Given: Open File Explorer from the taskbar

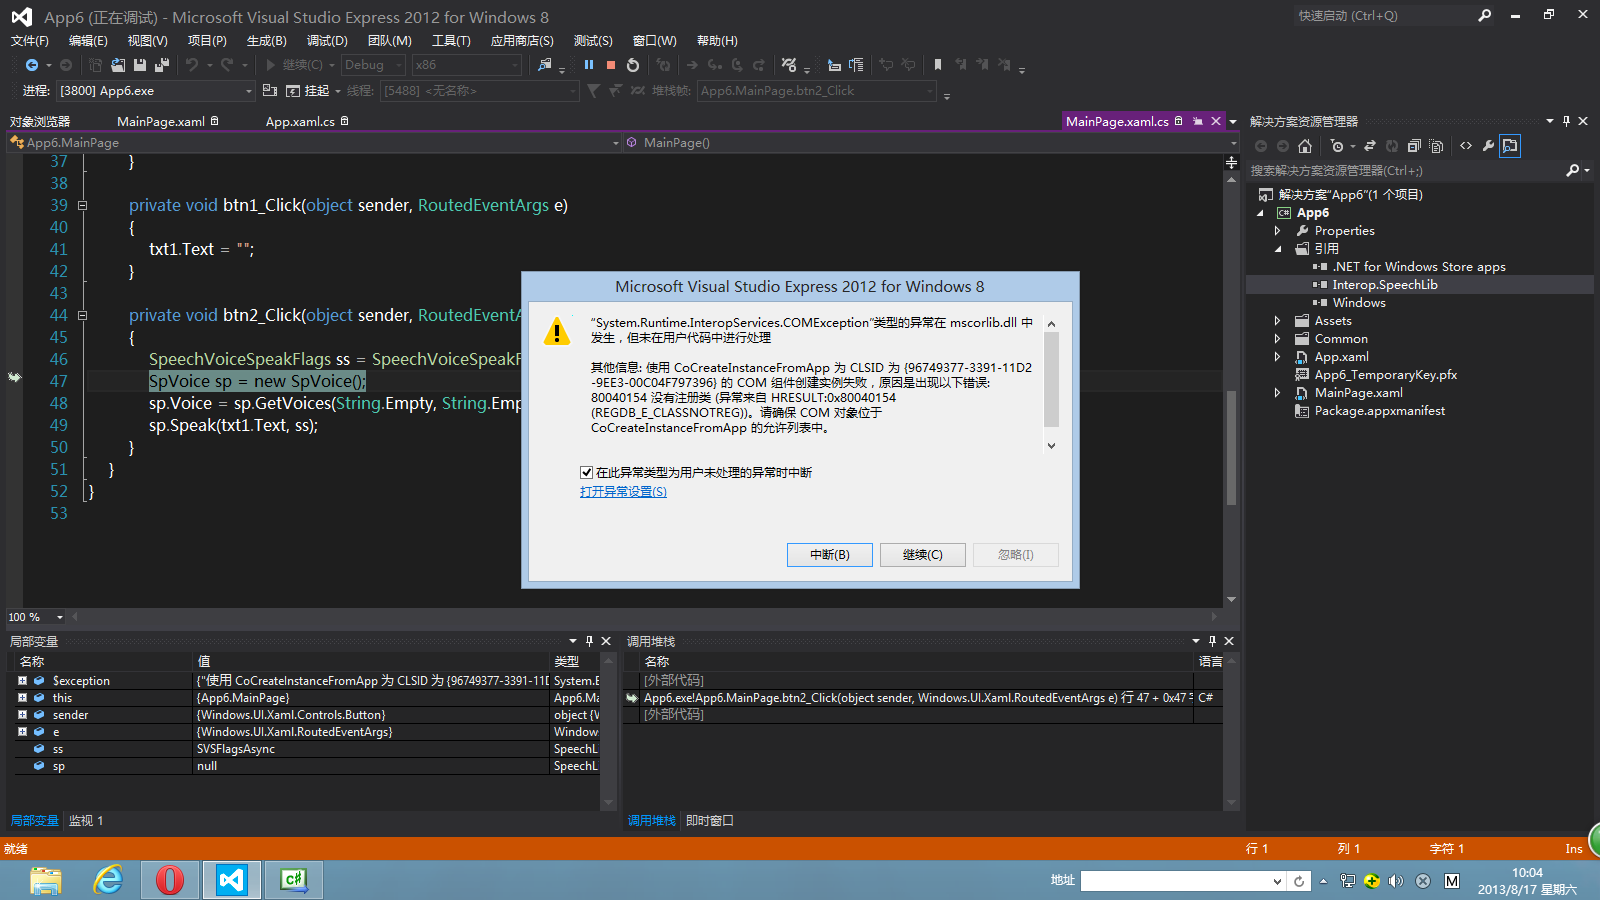Looking at the screenshot, I should tap(46, 880).
